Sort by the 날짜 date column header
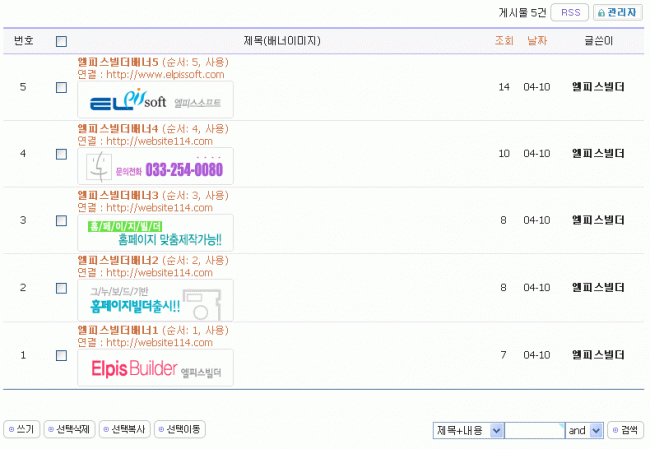The width and height of the screenshot is (650, 449). 537,41
